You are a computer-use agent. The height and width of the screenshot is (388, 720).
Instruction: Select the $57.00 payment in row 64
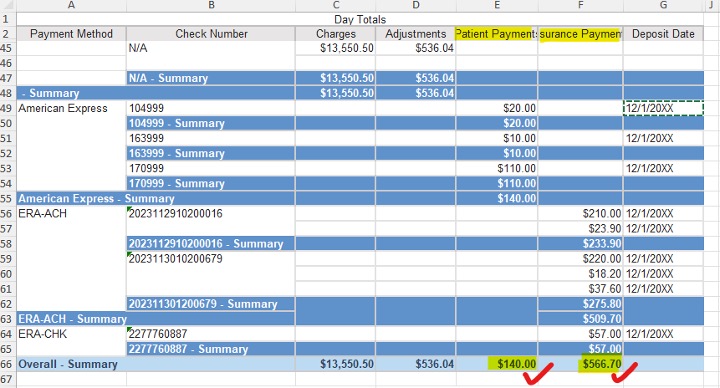[x=580, y=334]
